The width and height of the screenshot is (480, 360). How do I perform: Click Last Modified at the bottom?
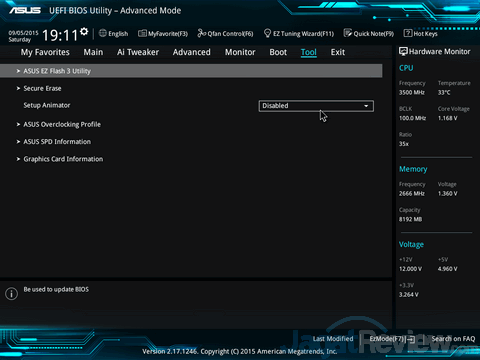pyautogui.click(x=333, y=339)
